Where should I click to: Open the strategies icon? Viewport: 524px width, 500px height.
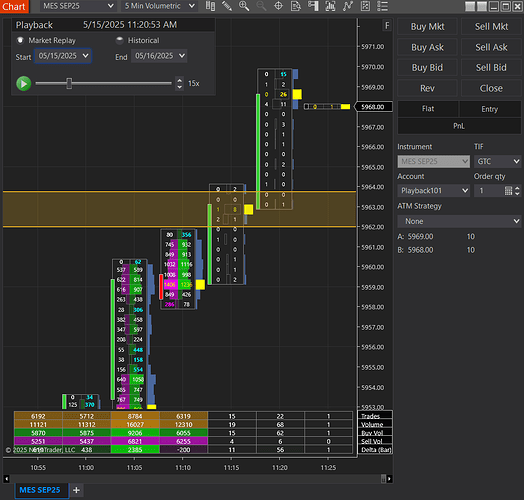pyautogui.click(x=365, y=6)
